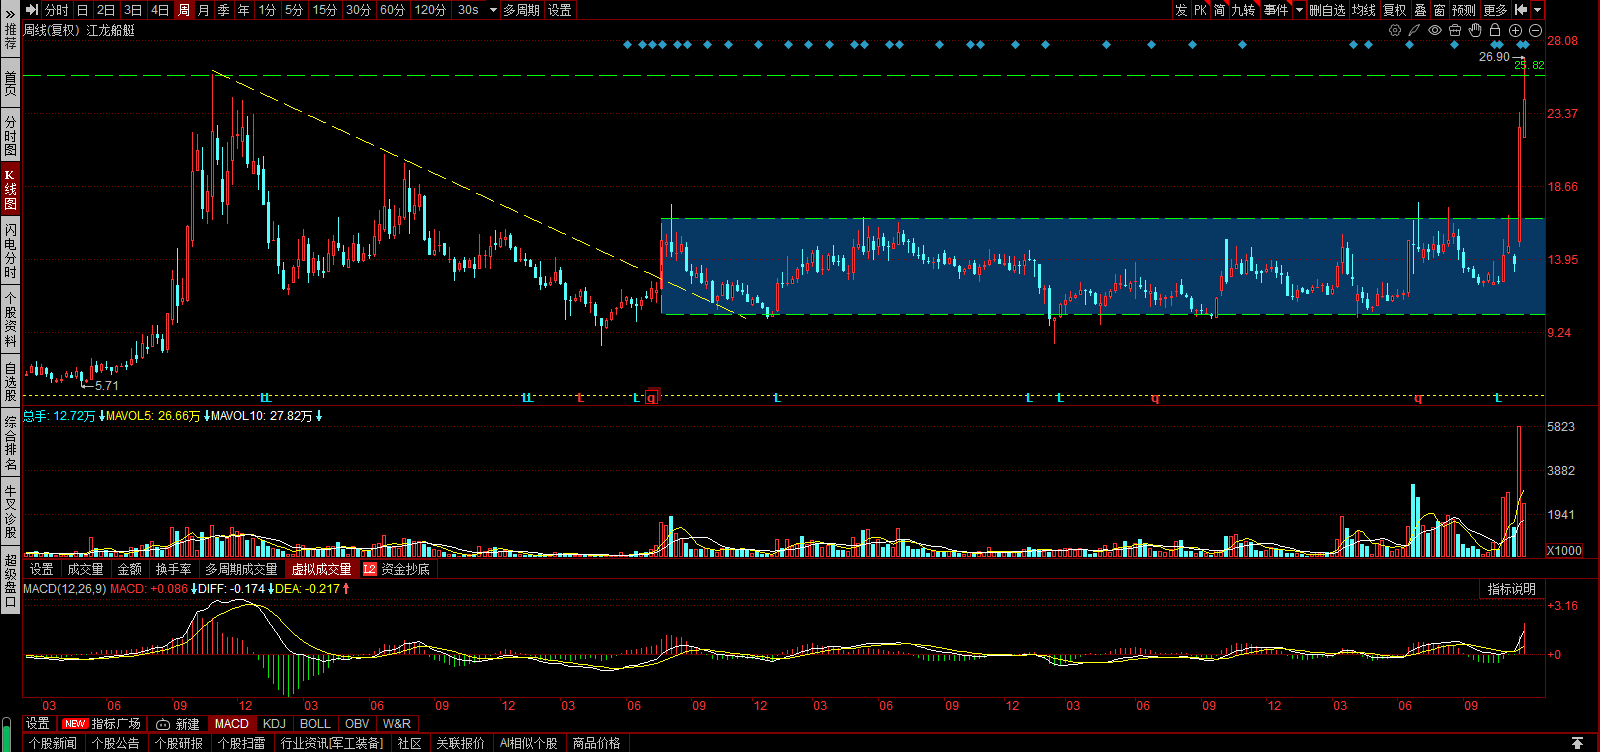This screenshot has height=752, width=1600.
Task: Select the 120分 minute period
Action: click(430, 10)
